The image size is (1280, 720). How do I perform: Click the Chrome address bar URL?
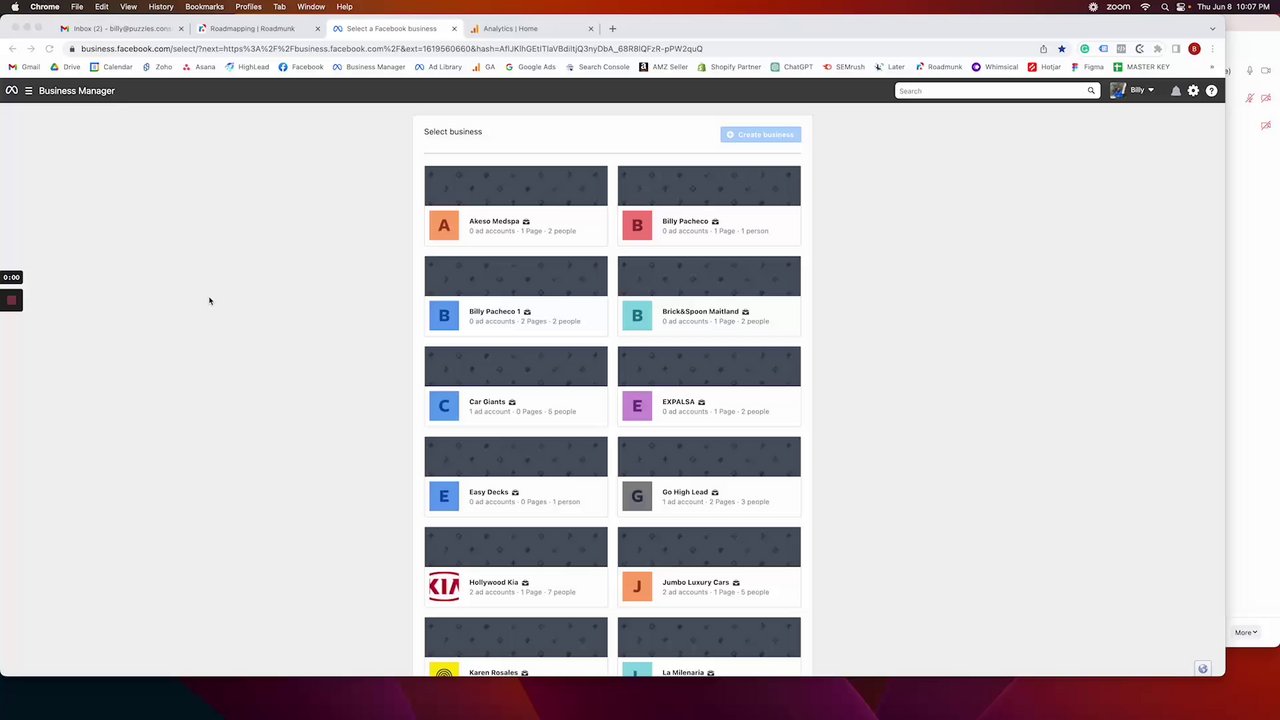tap(391, 48)
